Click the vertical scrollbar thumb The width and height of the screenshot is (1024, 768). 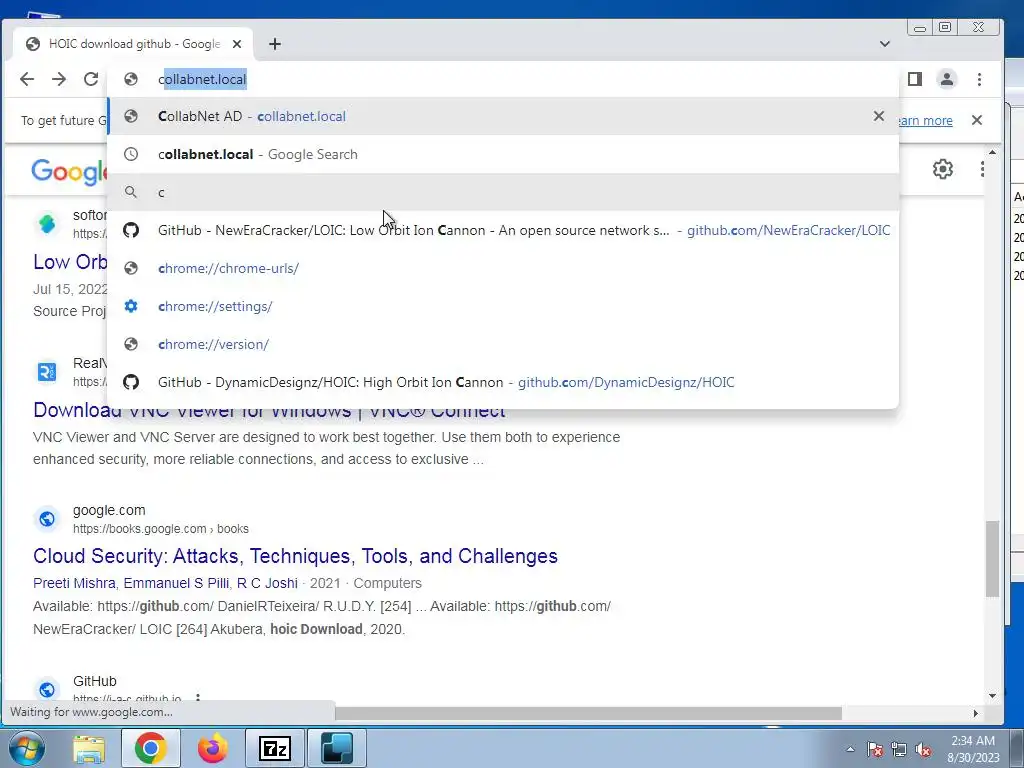992,558
